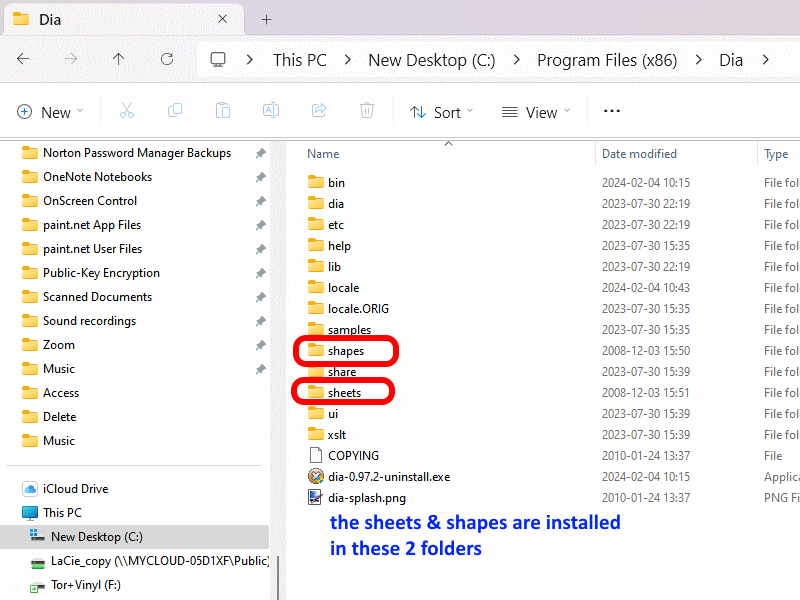
Task: Click the Paste clipboard icon
Action: (223, 111)
